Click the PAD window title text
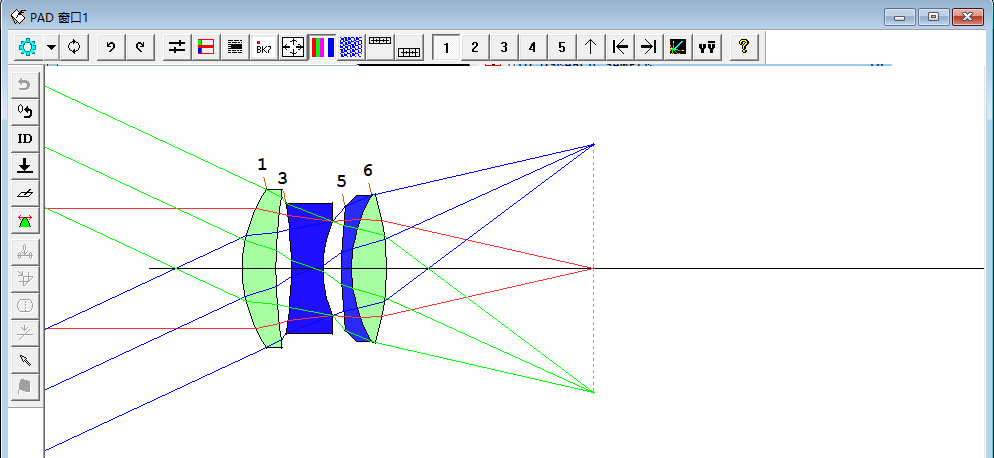The height and width of the screenshot is (458, 994). point(59,18)
